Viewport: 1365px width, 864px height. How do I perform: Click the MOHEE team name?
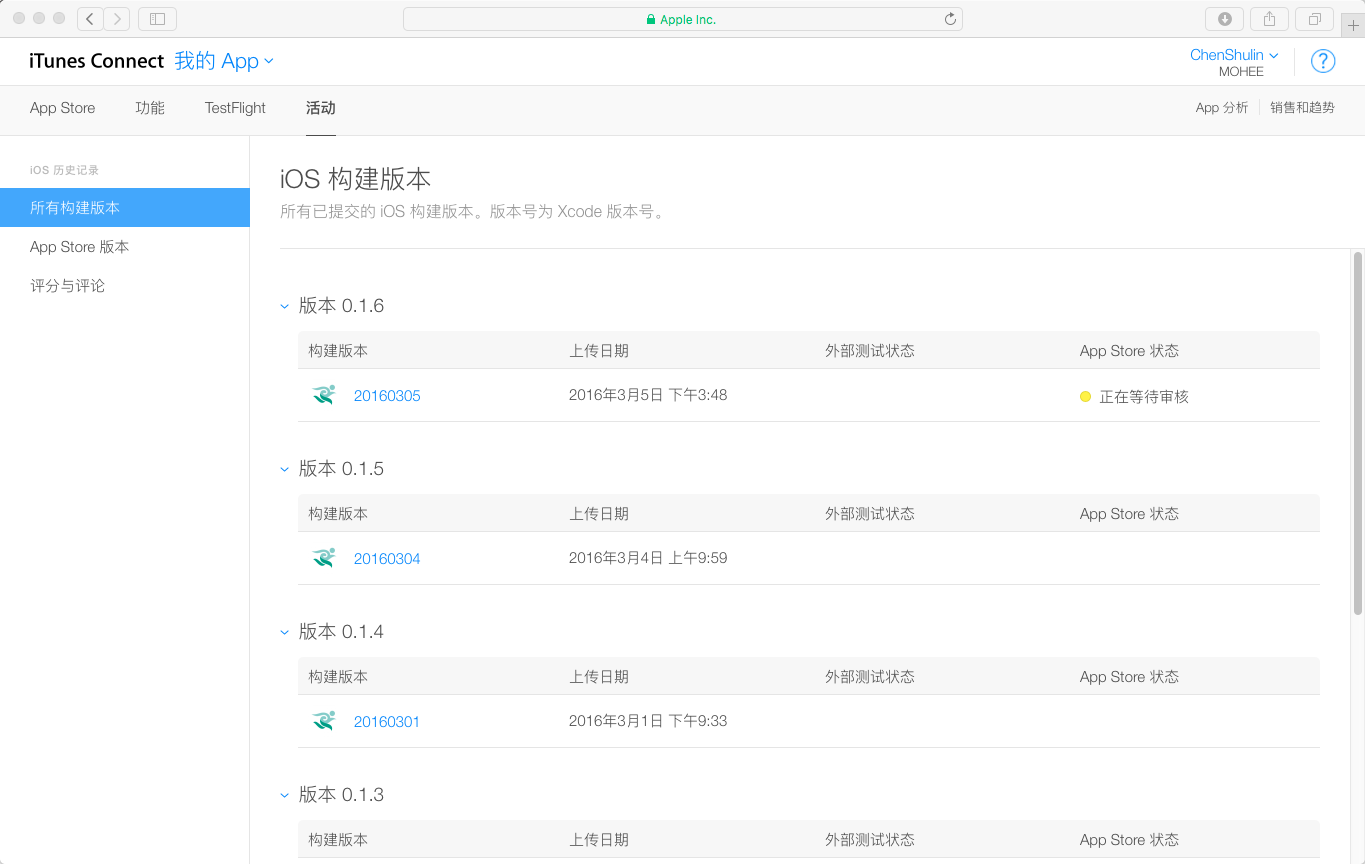1241,72
